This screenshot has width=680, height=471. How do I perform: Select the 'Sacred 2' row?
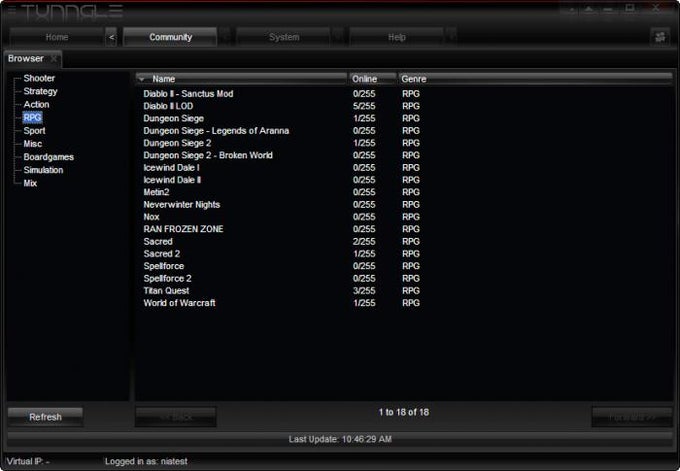(404, 254)
